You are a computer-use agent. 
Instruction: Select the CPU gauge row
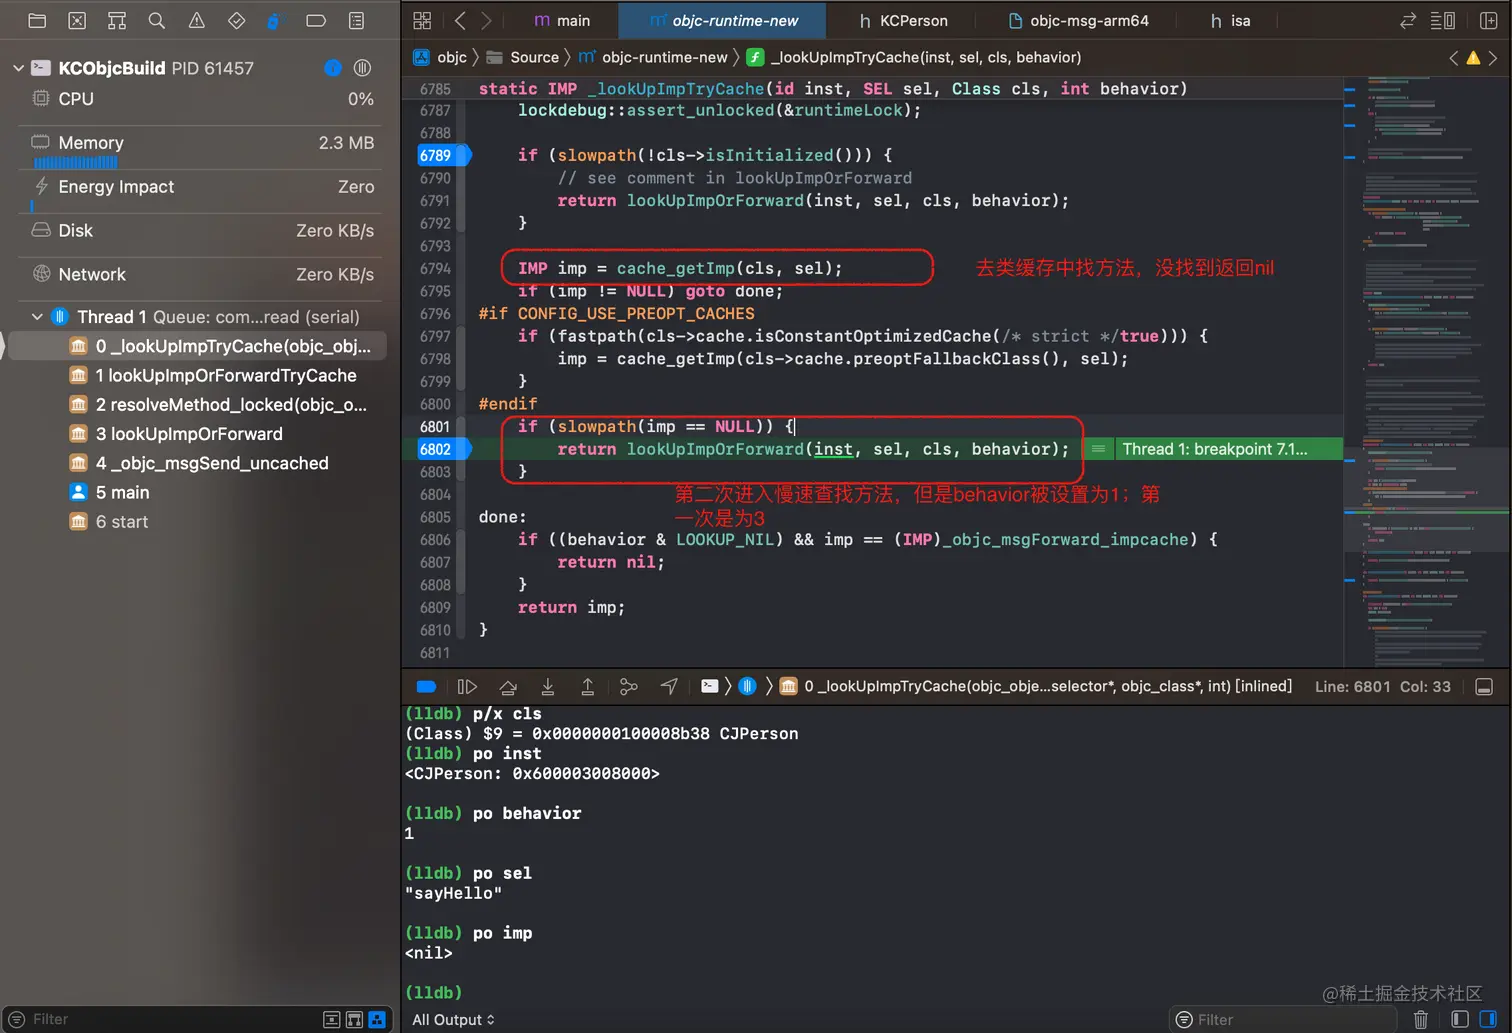pos(200,99)
